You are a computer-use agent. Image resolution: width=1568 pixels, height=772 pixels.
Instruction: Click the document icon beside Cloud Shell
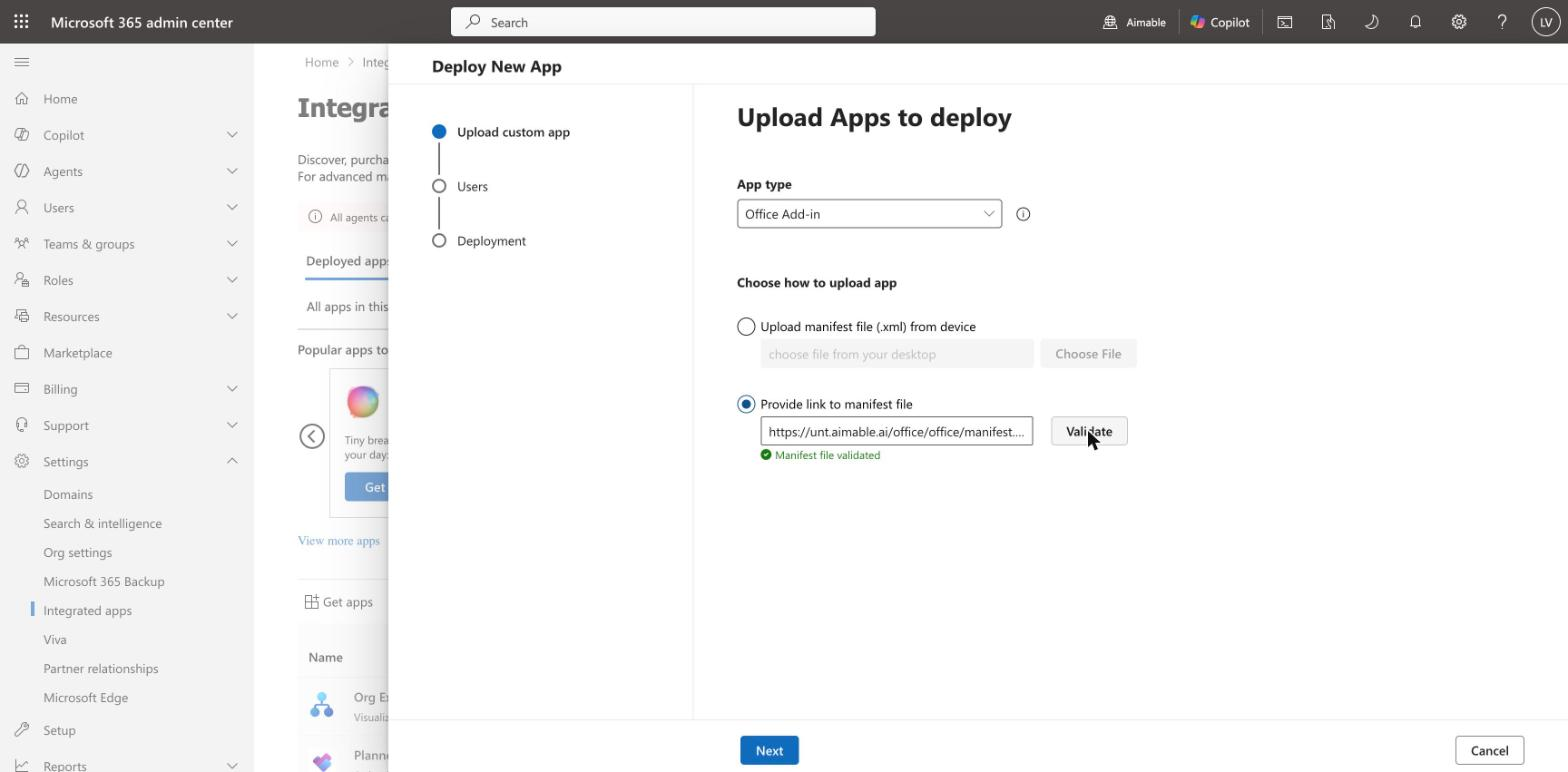tap(1328, 22)
